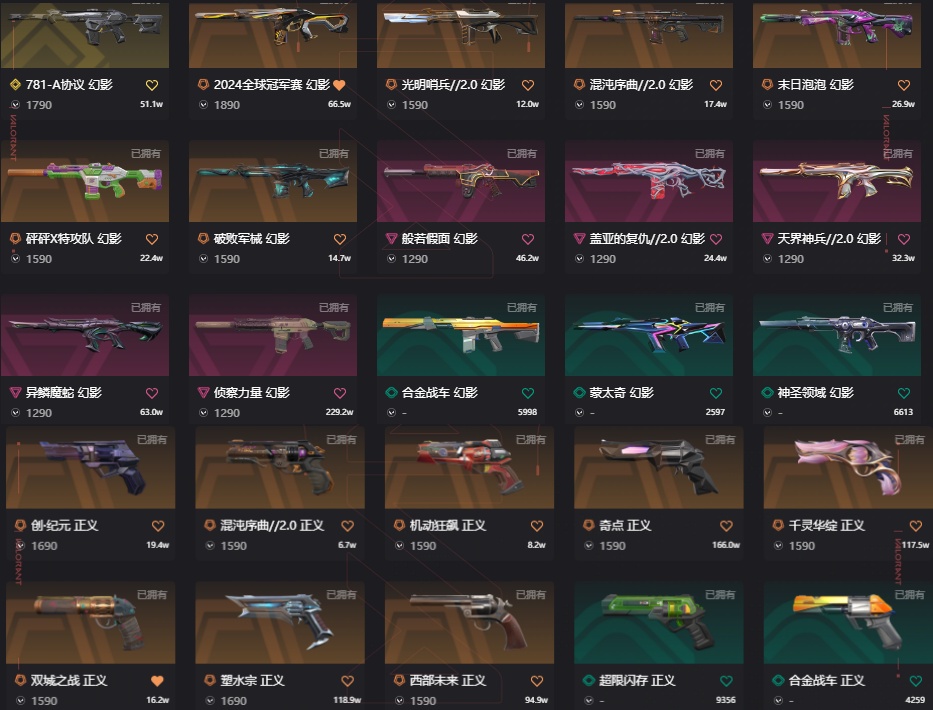Click the green heart for 合金战车 幻影
933x710 pixels.
coord(528,393)
